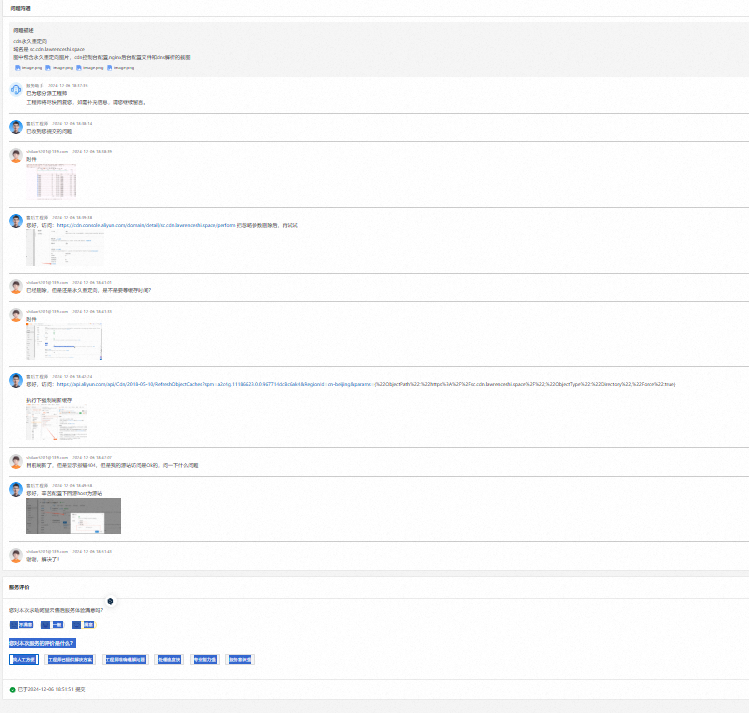Click user avatar beside the first 附件 message
The width and height of the screenshot is (749, 713).
[16, 156]
